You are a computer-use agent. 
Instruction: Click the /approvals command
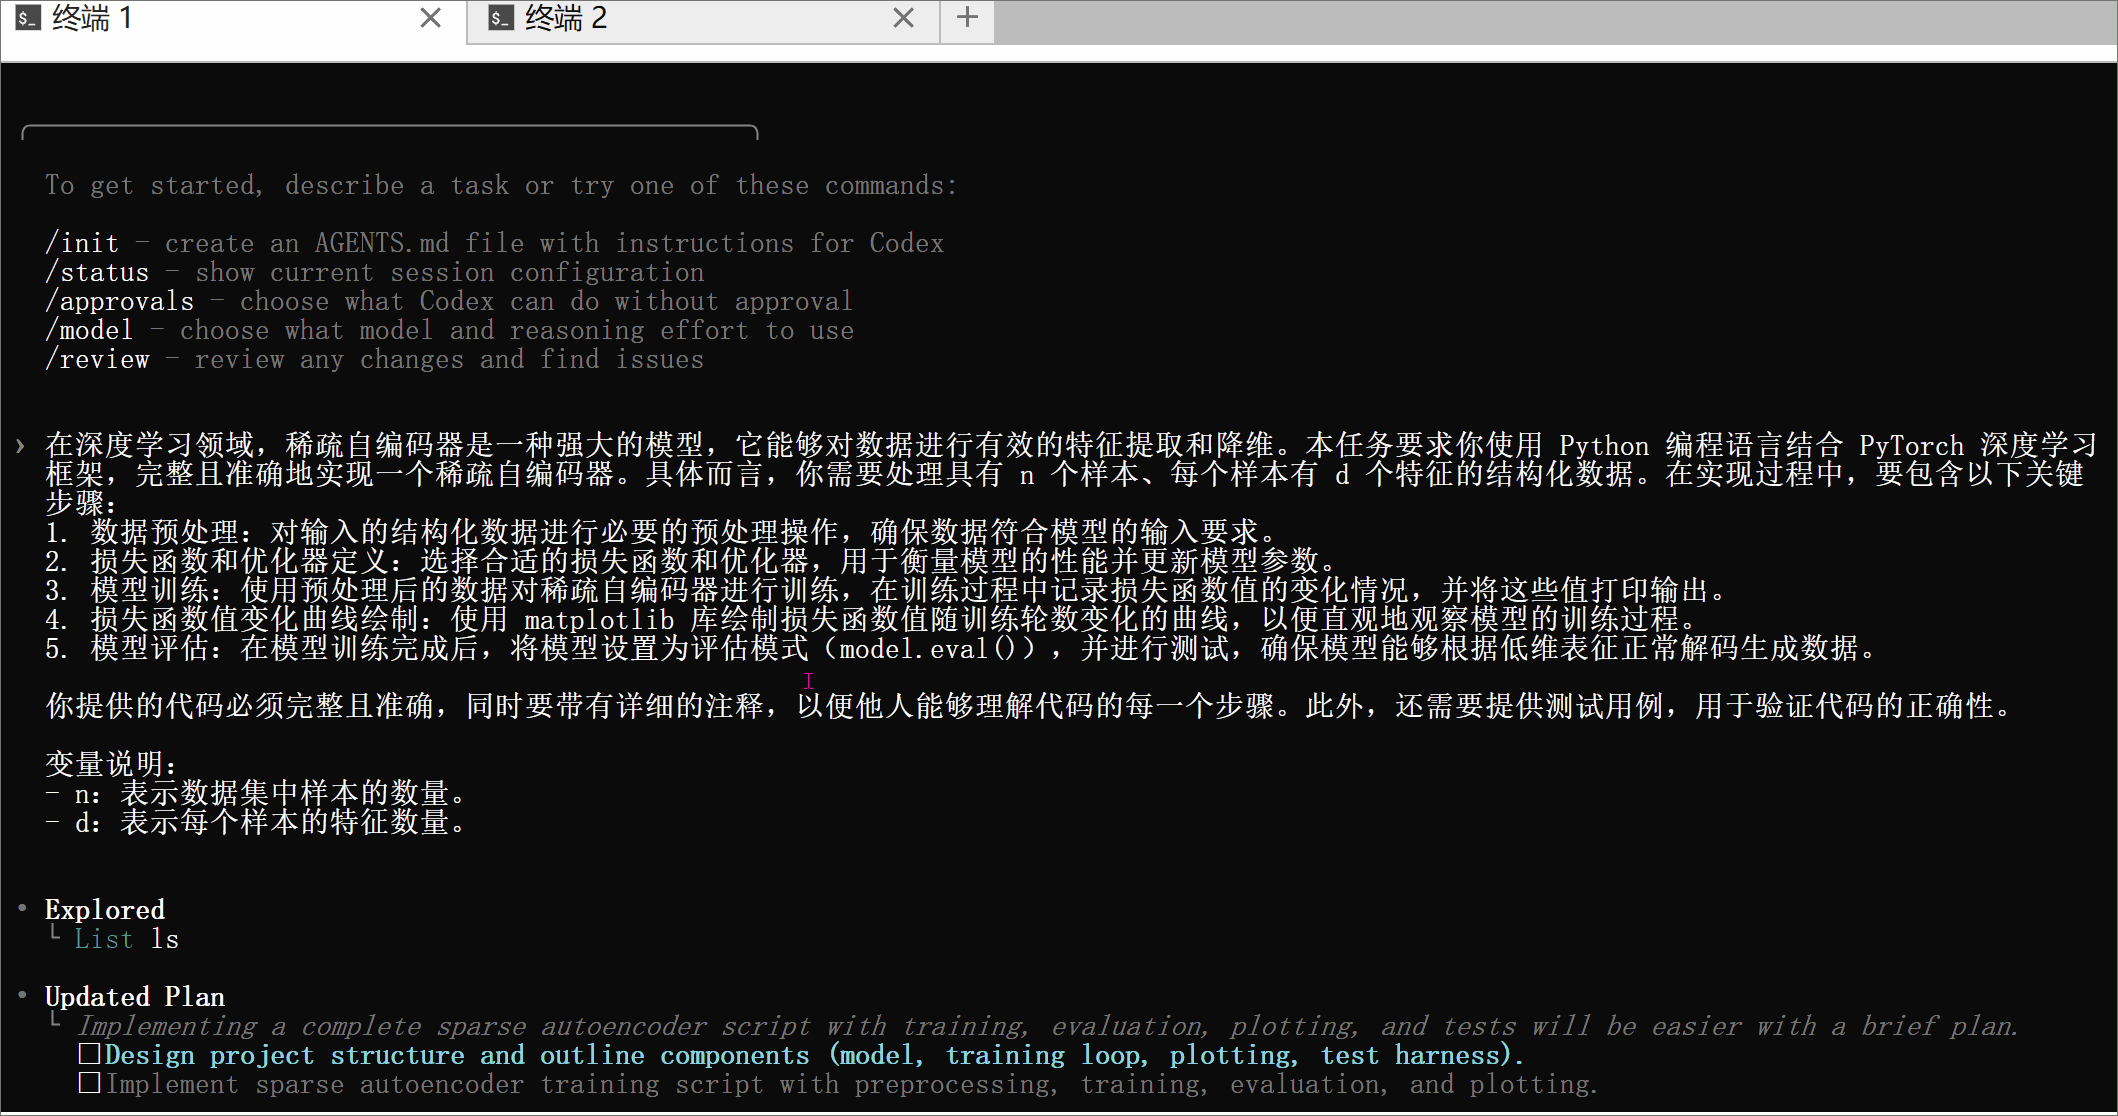[120, 301]
